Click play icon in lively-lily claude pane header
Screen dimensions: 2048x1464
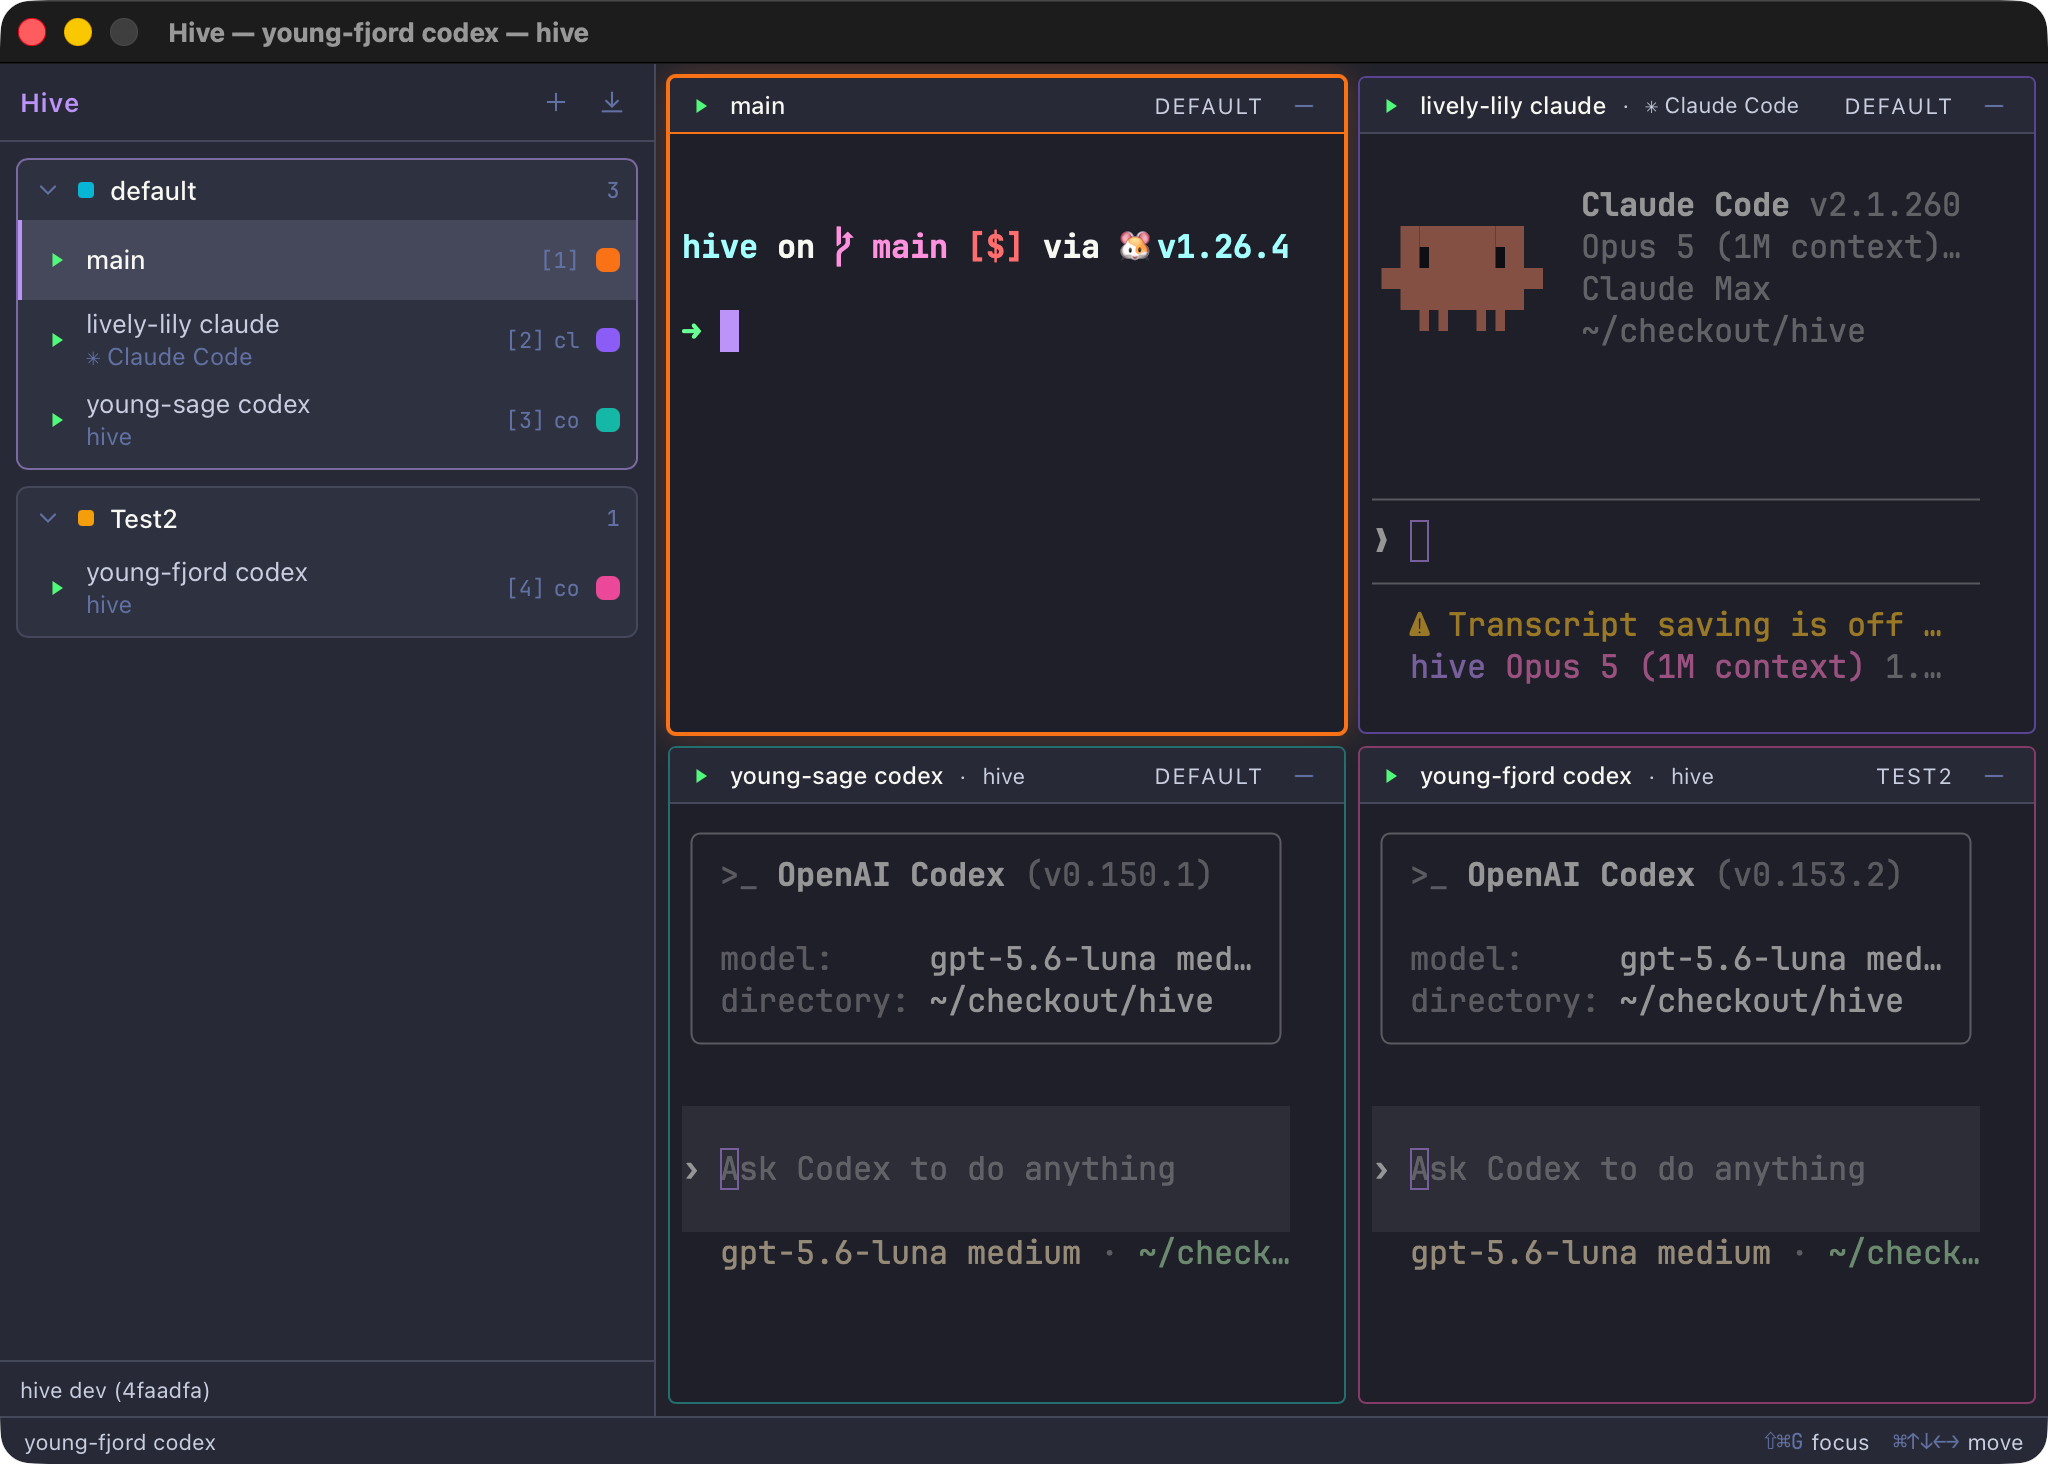1391,106
